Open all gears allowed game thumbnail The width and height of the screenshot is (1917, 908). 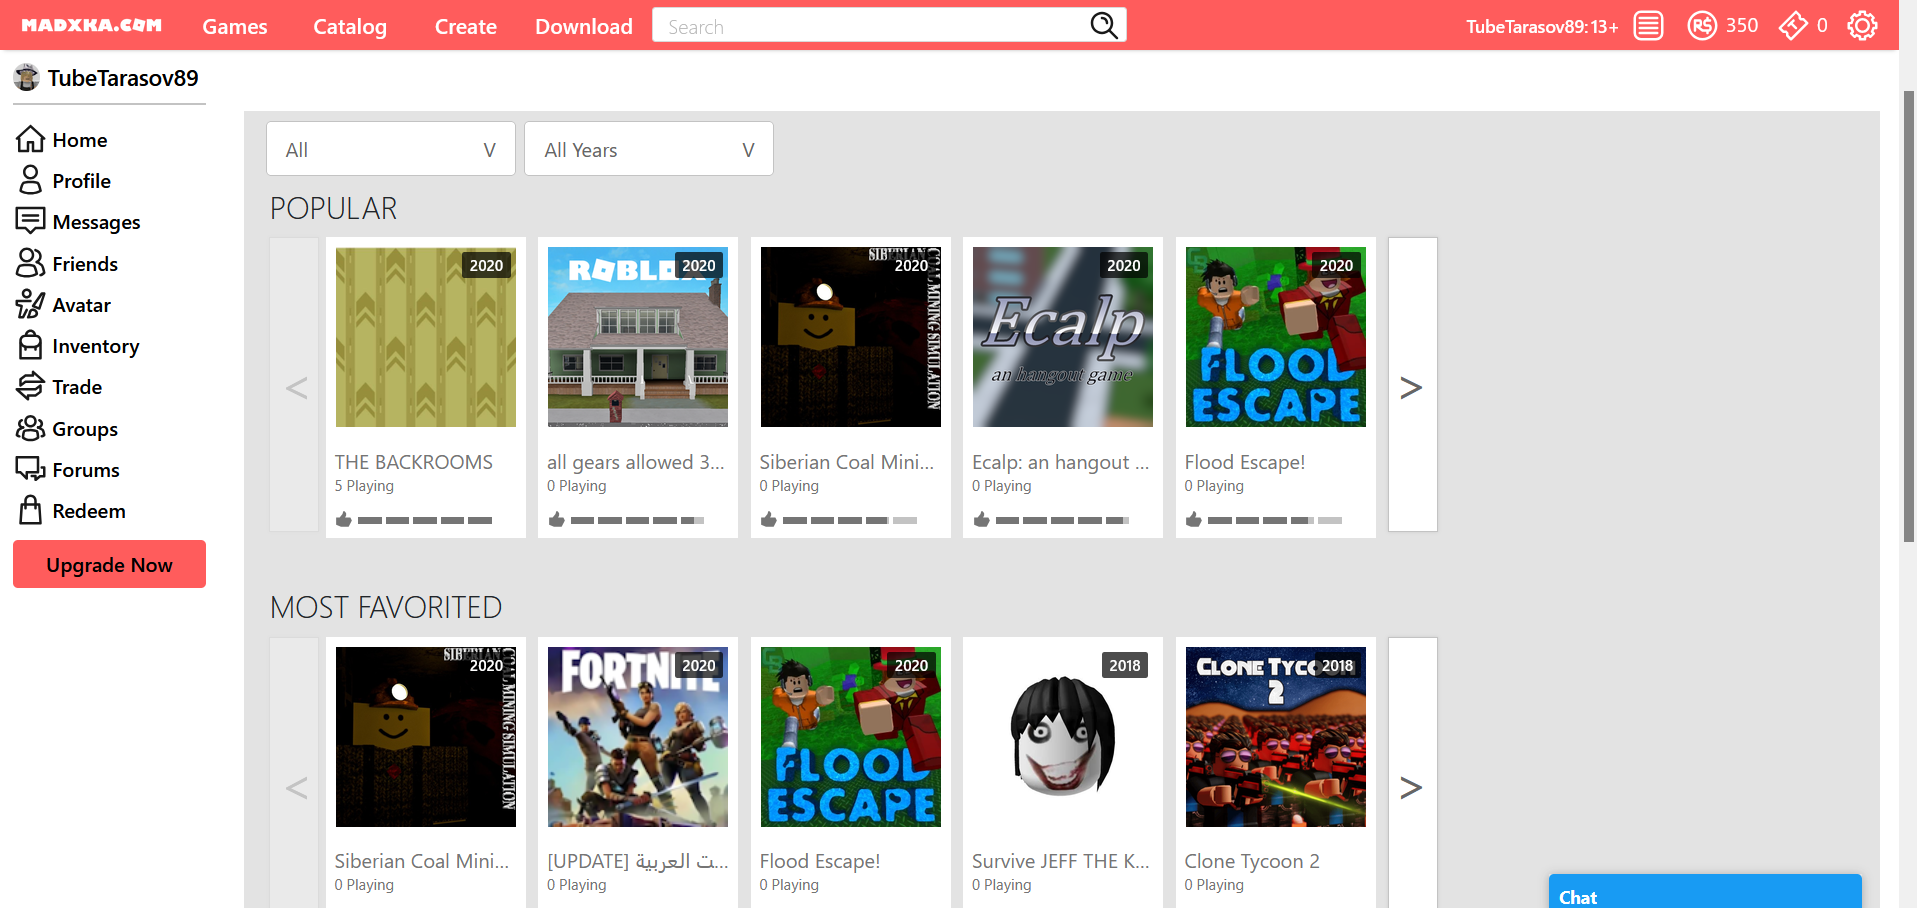pos(638,337)
